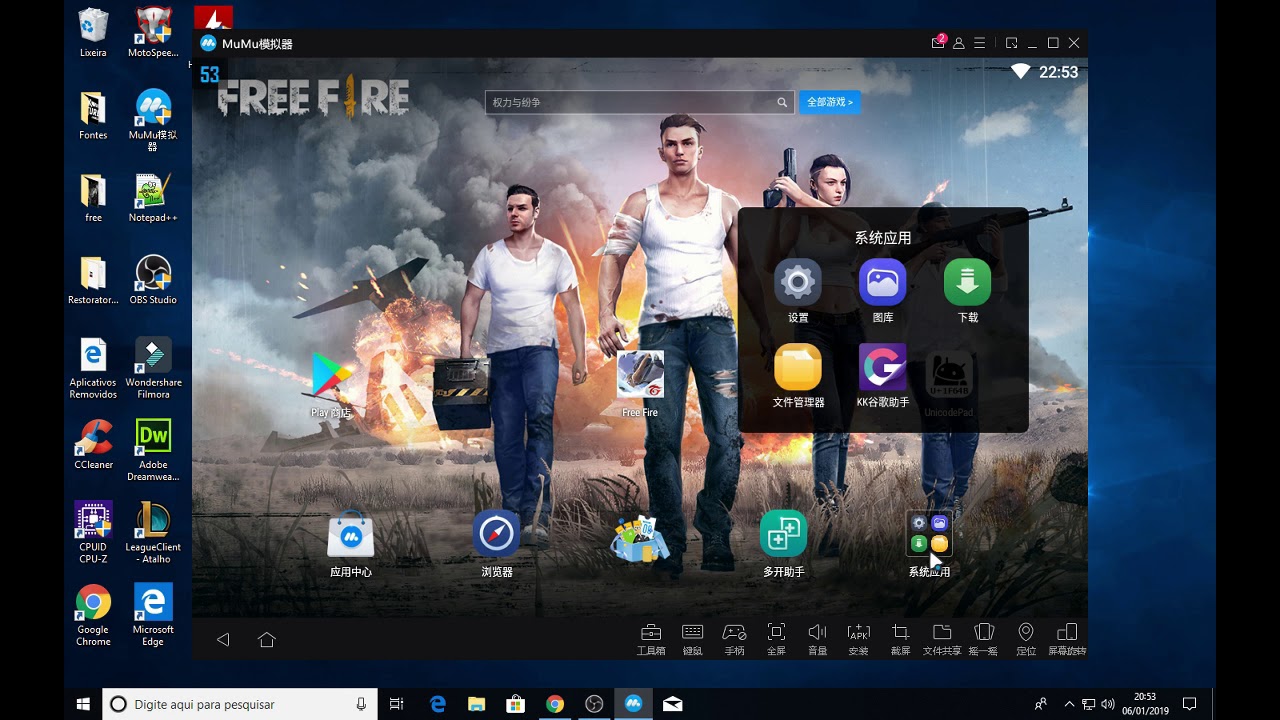
Task: Open the 下载 downloads app
Action: tap(968, 291)
